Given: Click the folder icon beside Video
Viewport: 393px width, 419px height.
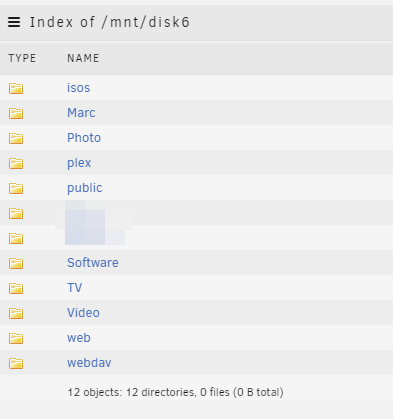Looking at the screenshot, I should [x=16, y=313].
